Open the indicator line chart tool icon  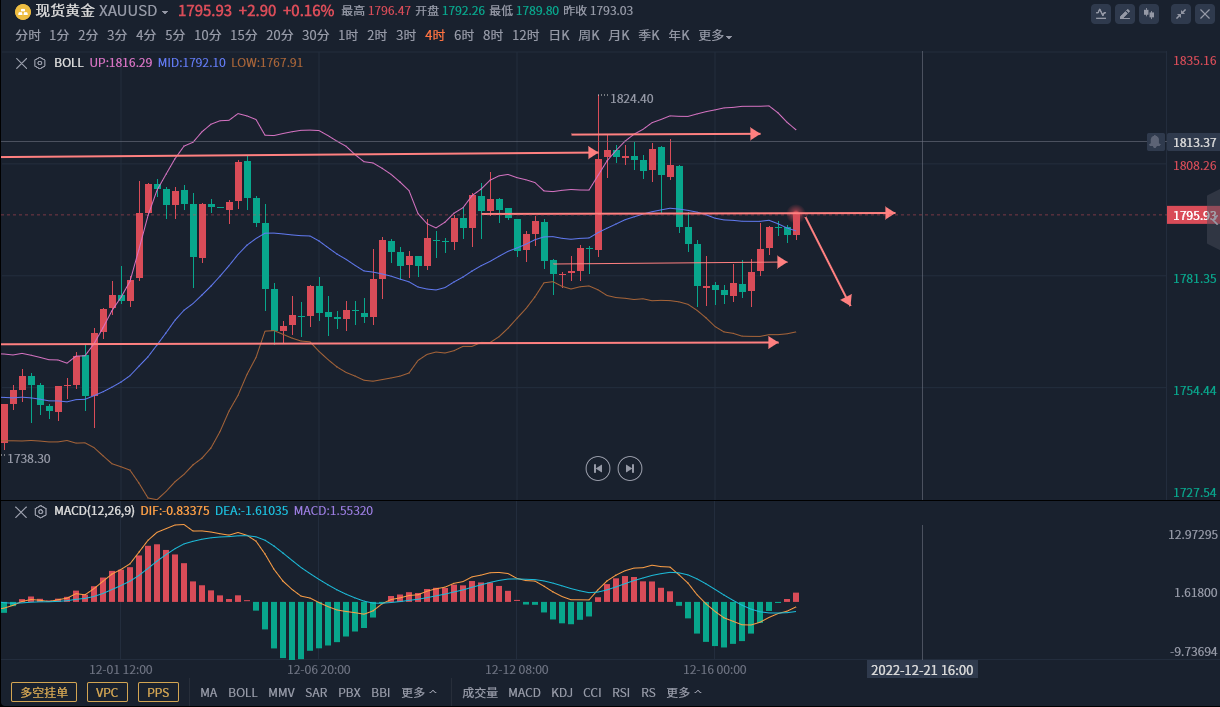point(1101,14)
